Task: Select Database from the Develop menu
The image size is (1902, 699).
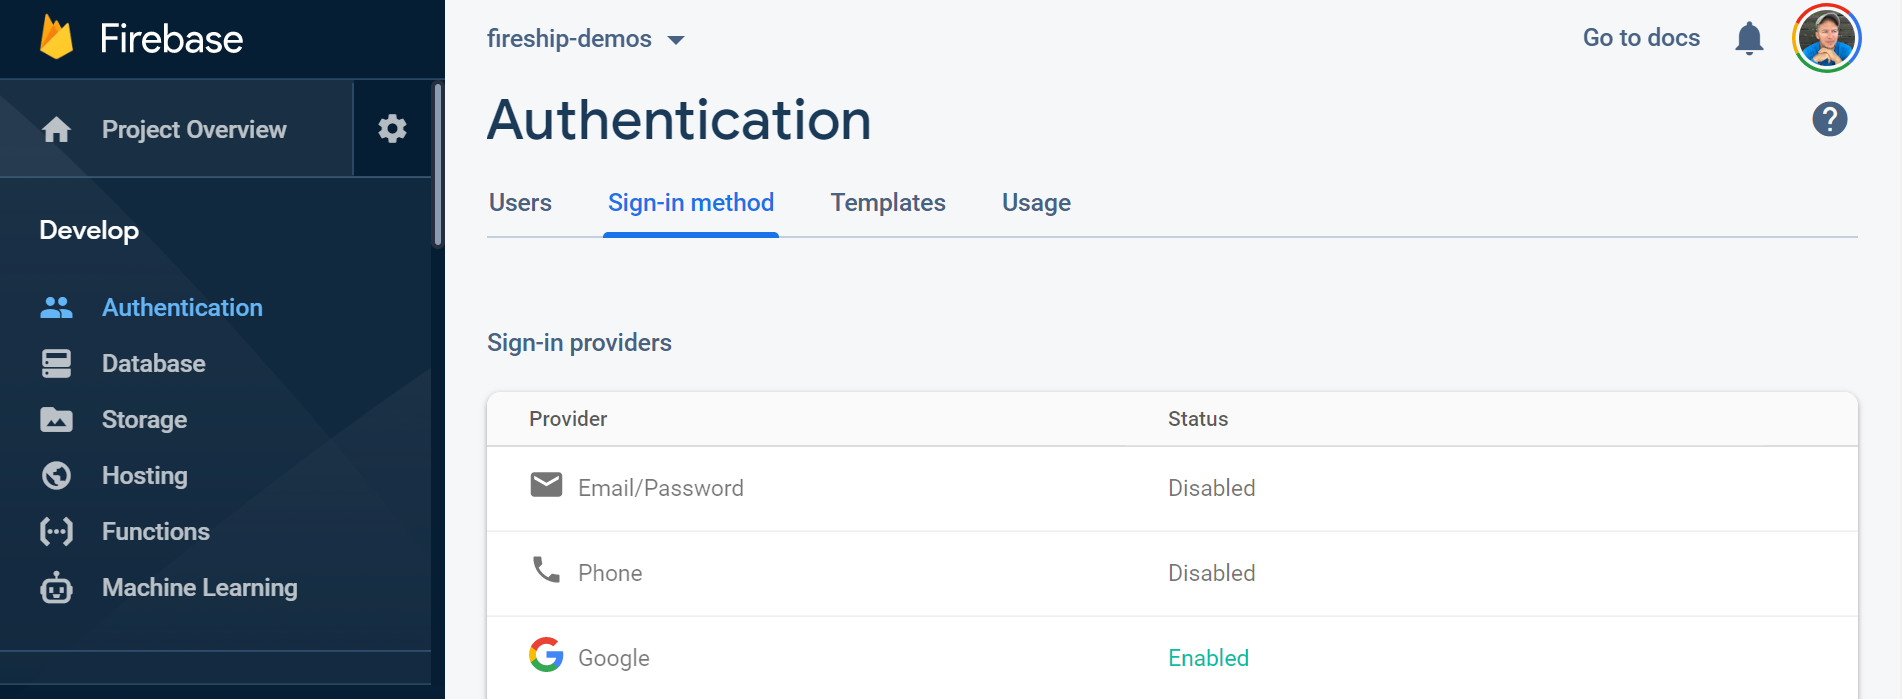Action: point(153,363)
